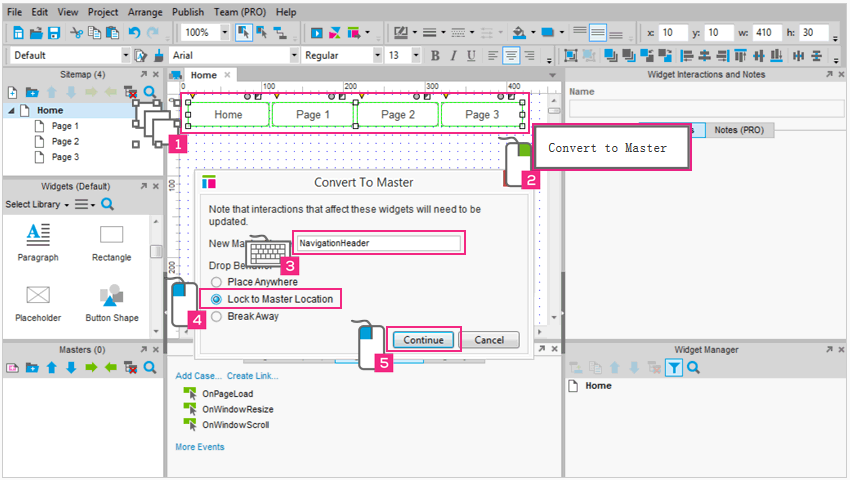Image resolution: width=850 pixels, height=480 pixels.
Task: Search the Sitemap panel with magnifier icon
Action: tap(149, 92)
